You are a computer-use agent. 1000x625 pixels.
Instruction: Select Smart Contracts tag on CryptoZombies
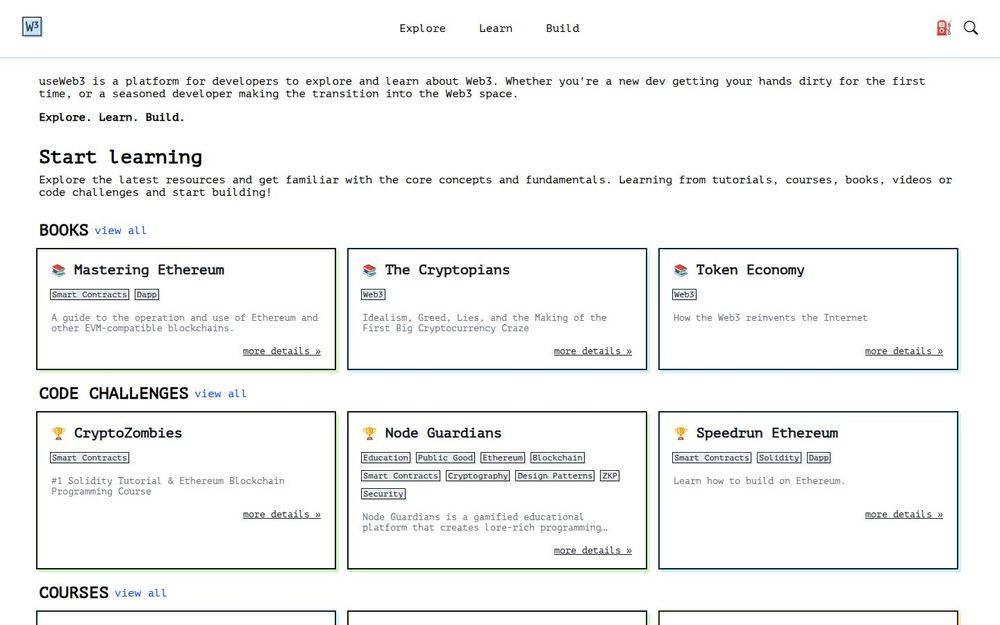(x=89, y=458)
